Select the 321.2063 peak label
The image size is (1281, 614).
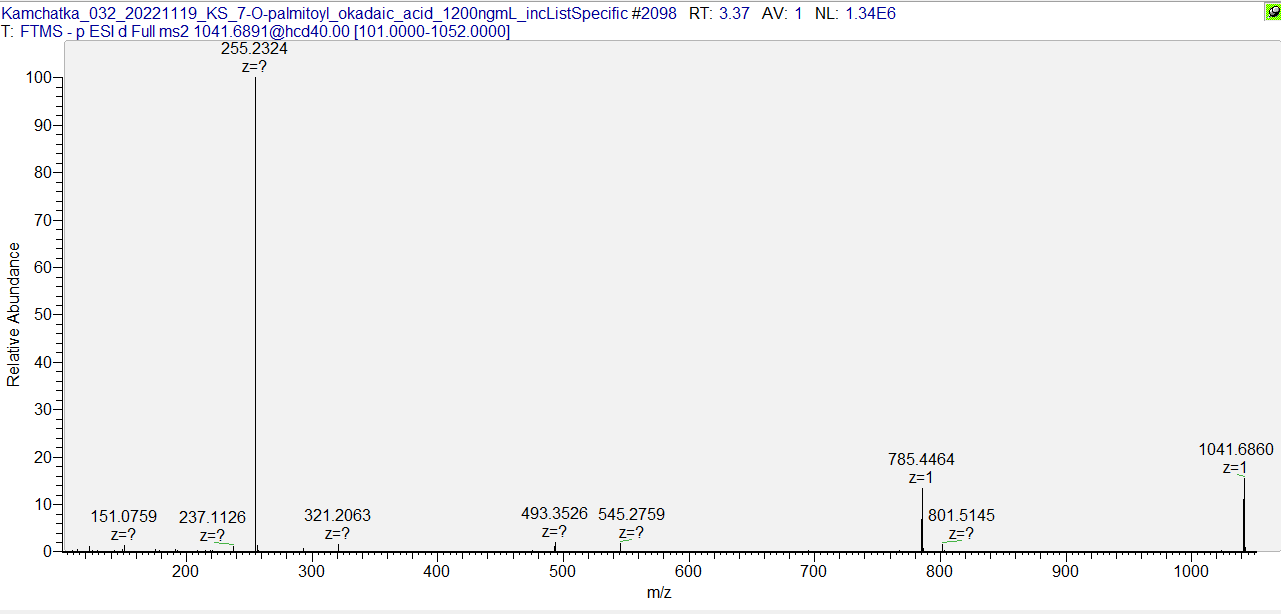337,516
